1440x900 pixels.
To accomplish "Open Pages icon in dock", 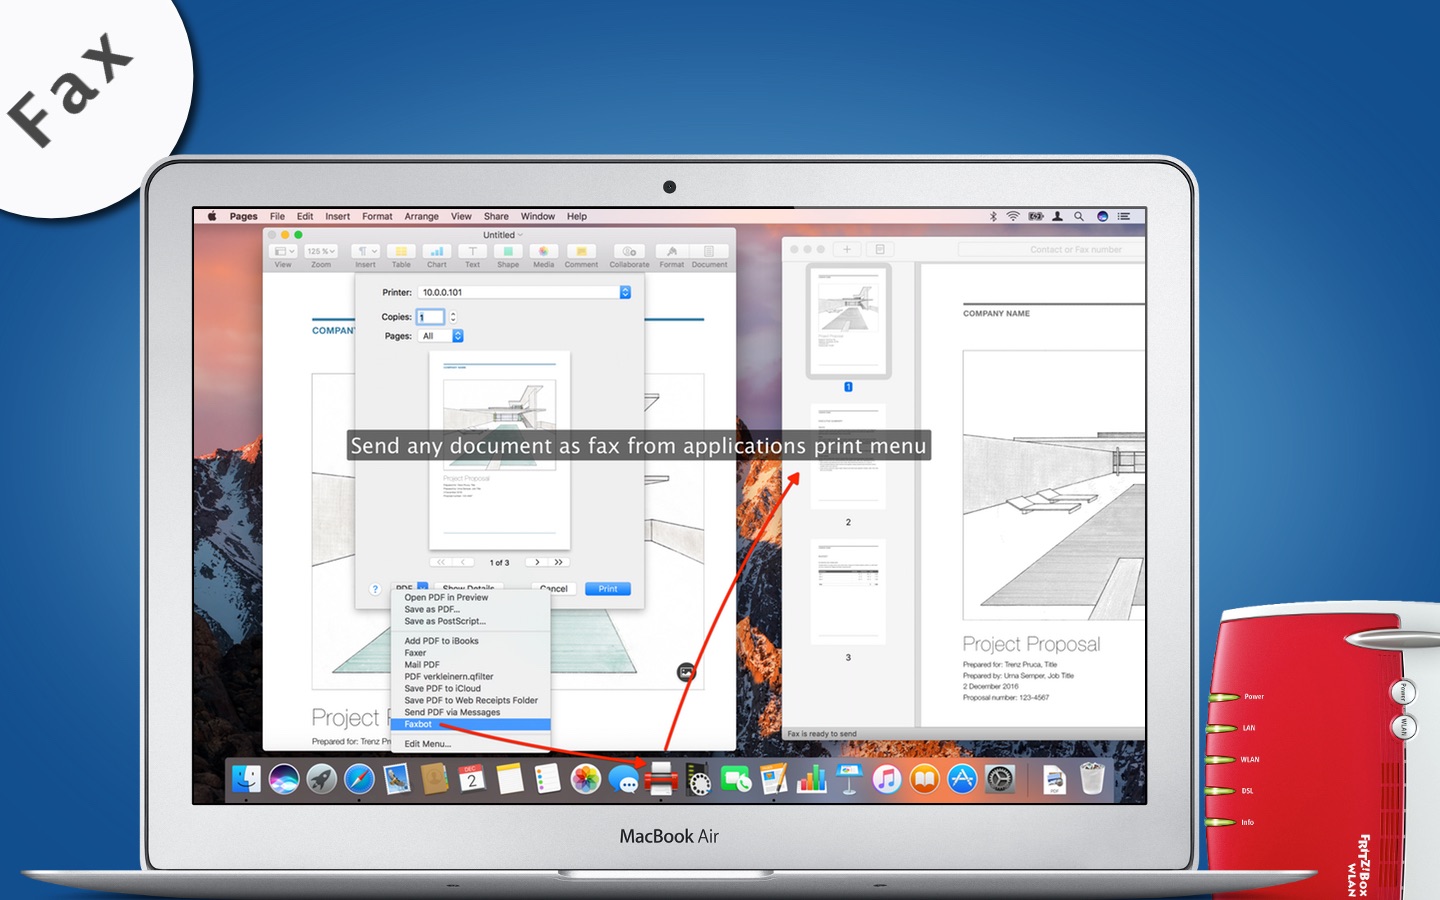I will [774, 779].
